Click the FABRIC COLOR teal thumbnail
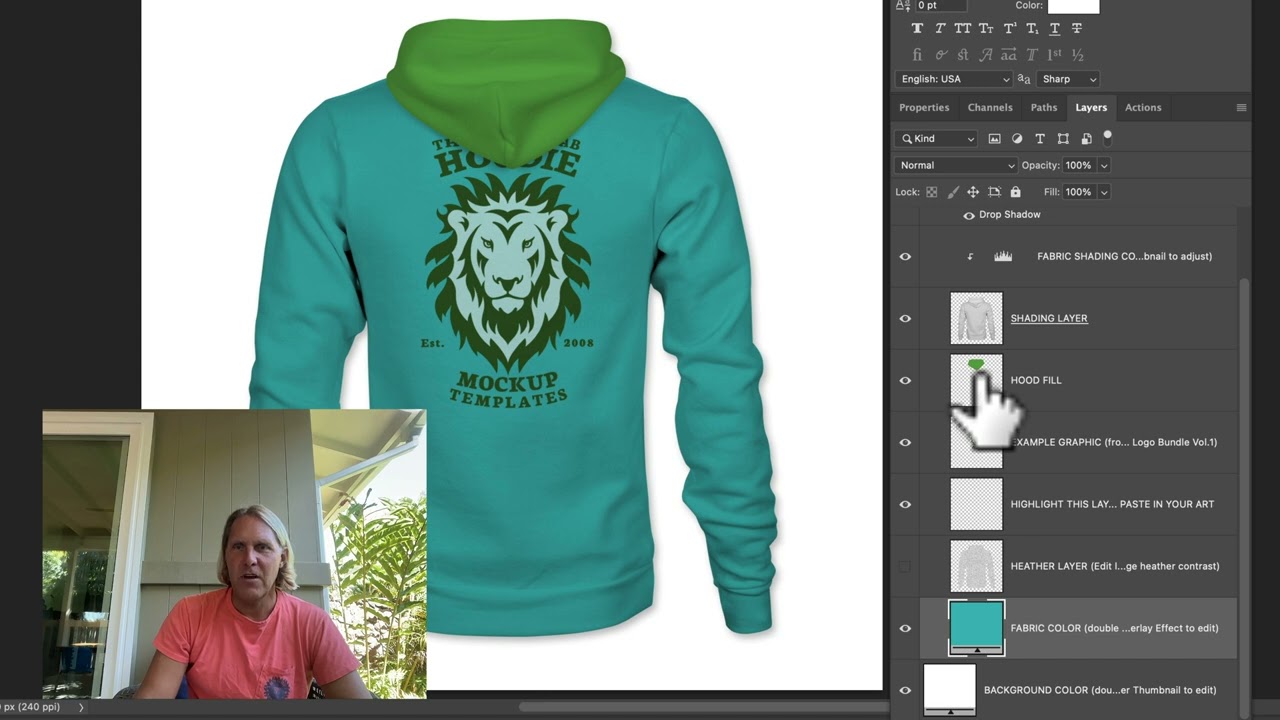Screen dimensions: 1280x720 (976, 626)
